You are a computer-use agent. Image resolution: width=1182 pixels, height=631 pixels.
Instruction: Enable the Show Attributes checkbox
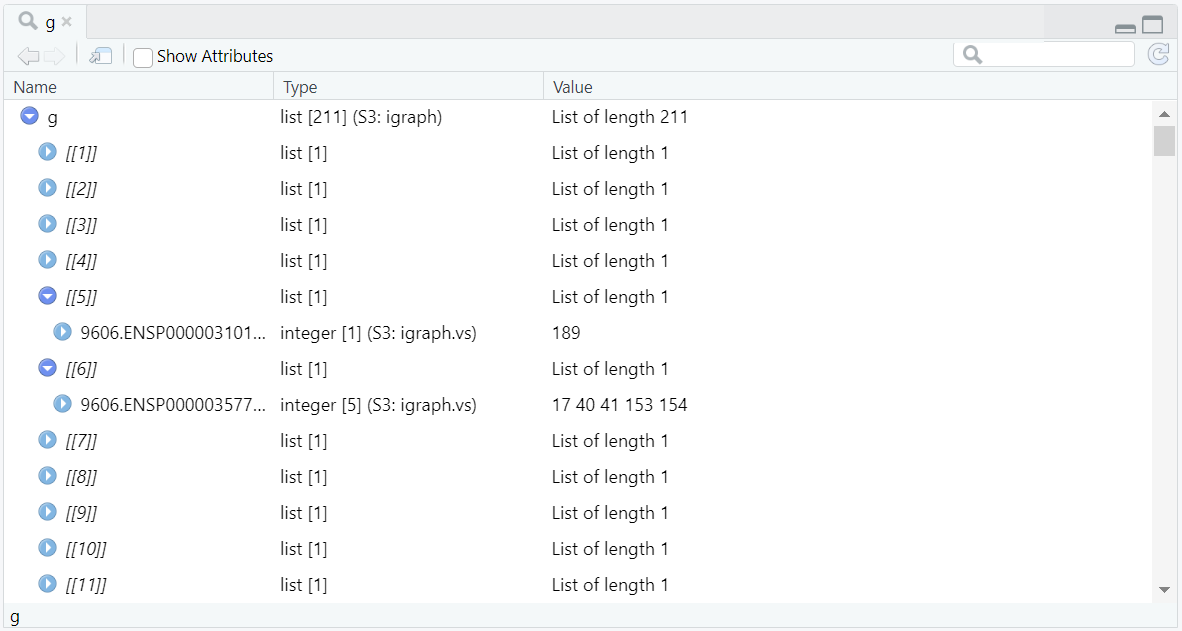(x=143, y=57)
